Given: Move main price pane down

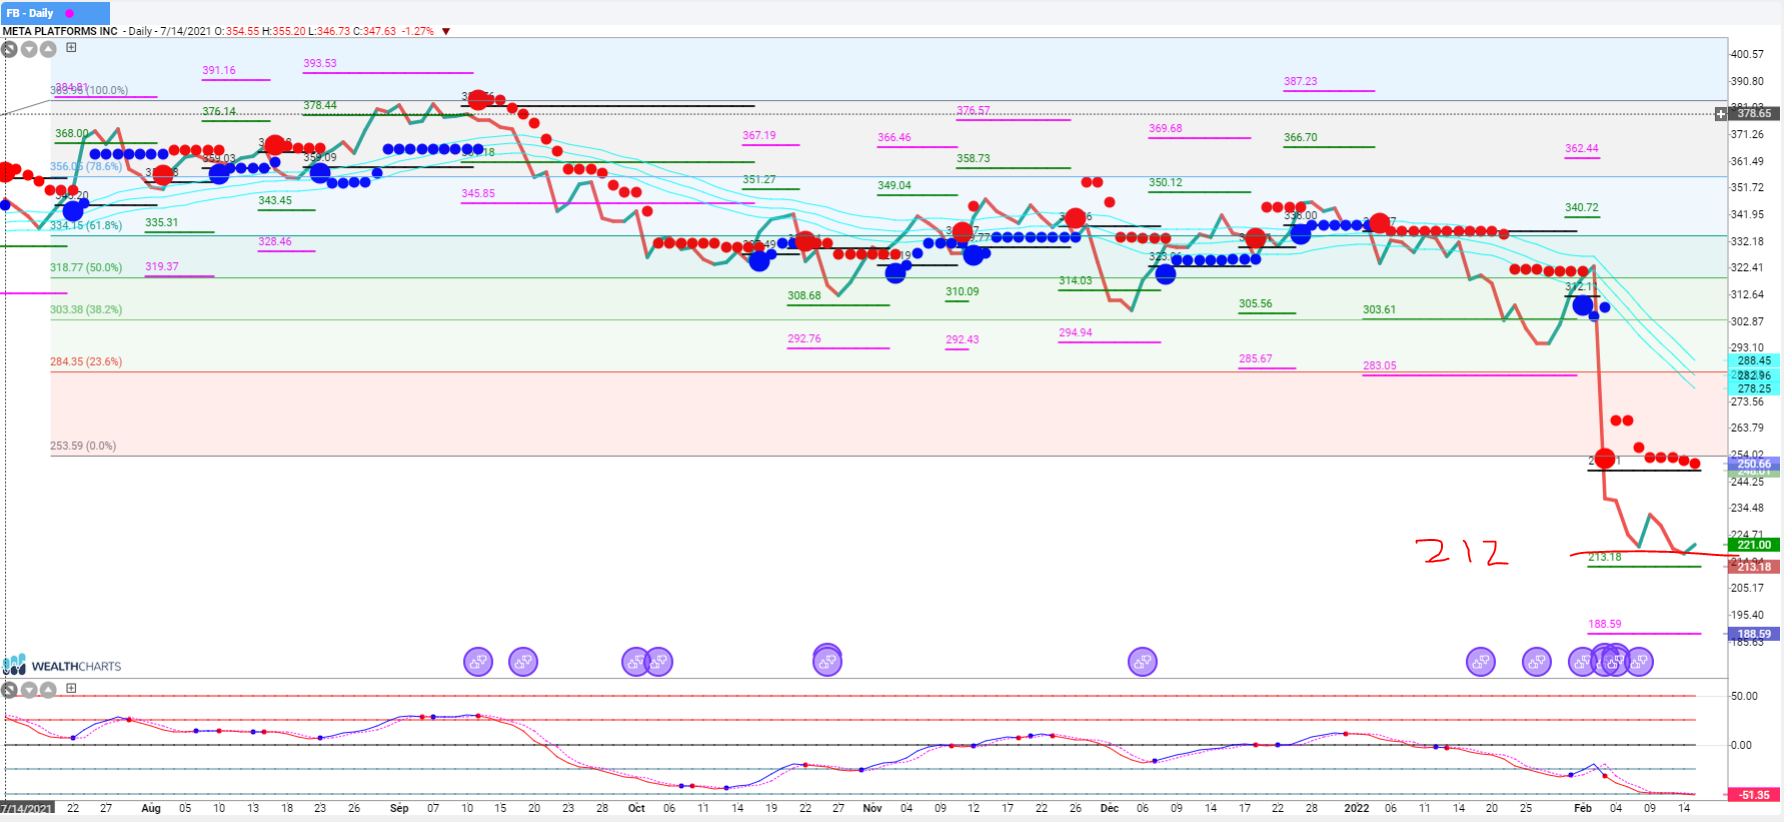Looking at the screenshot, I should tap(29, 49).
